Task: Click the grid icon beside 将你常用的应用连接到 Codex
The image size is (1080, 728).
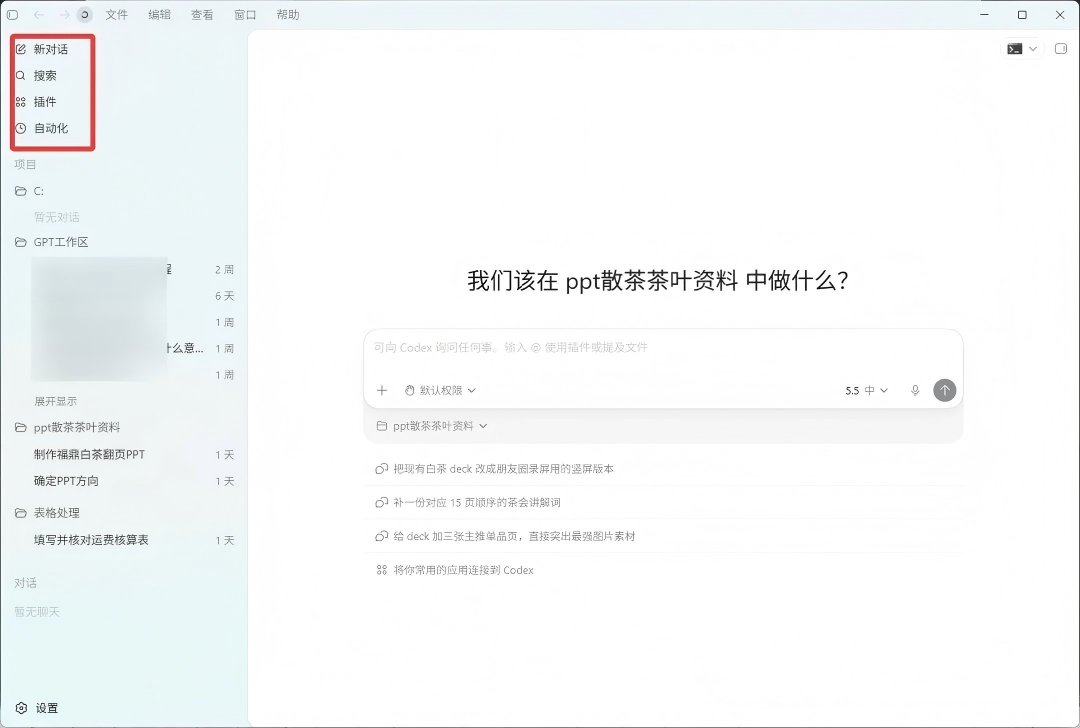Action: pos(382,570)
